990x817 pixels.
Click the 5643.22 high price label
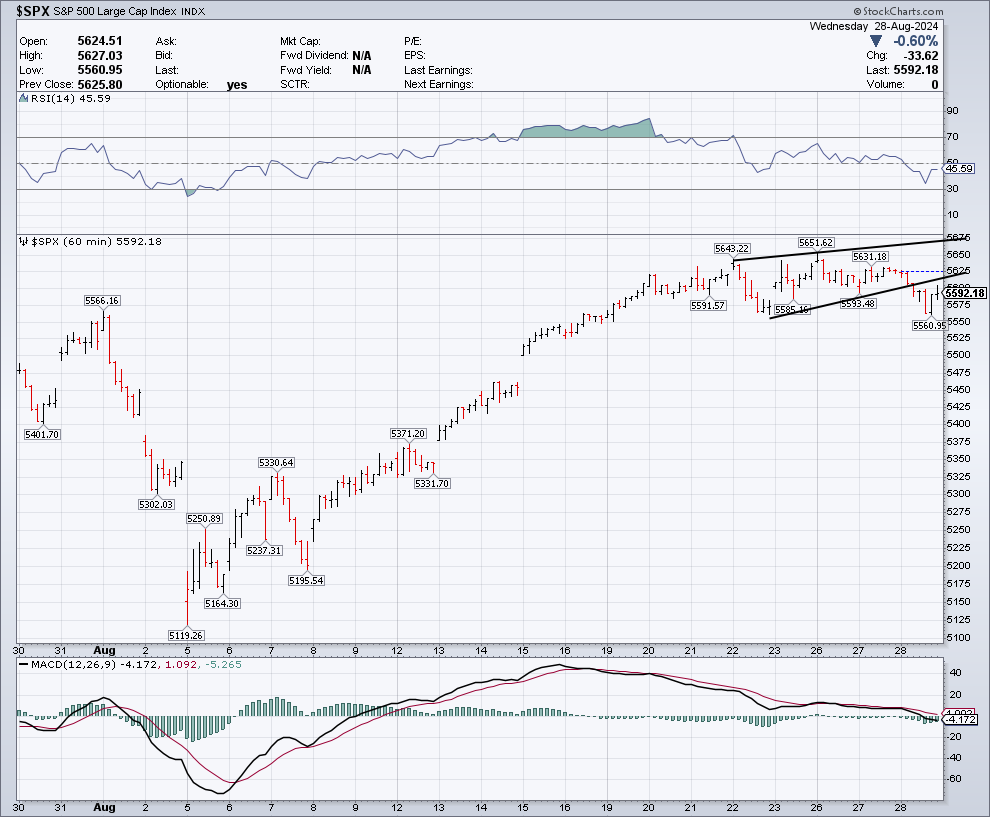coord(732,249)
